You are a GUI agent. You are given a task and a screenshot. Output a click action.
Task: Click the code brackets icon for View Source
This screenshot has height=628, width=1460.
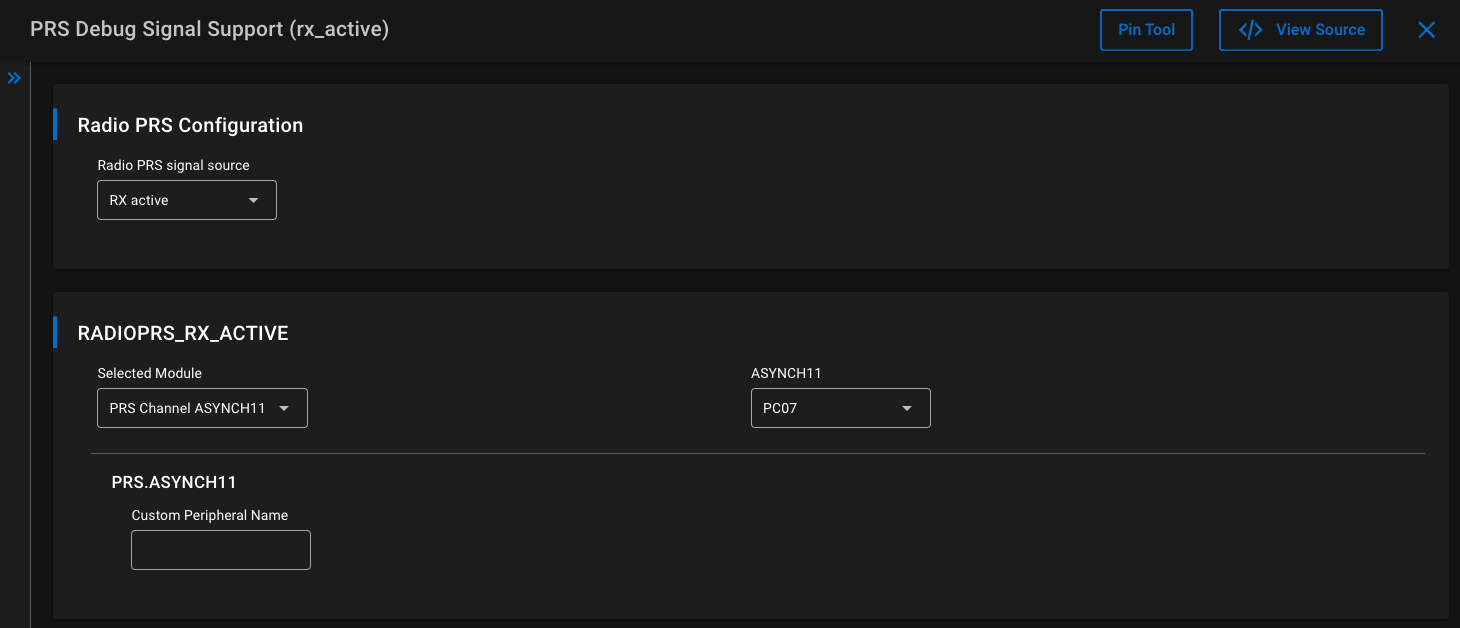tap(1250, 30)
